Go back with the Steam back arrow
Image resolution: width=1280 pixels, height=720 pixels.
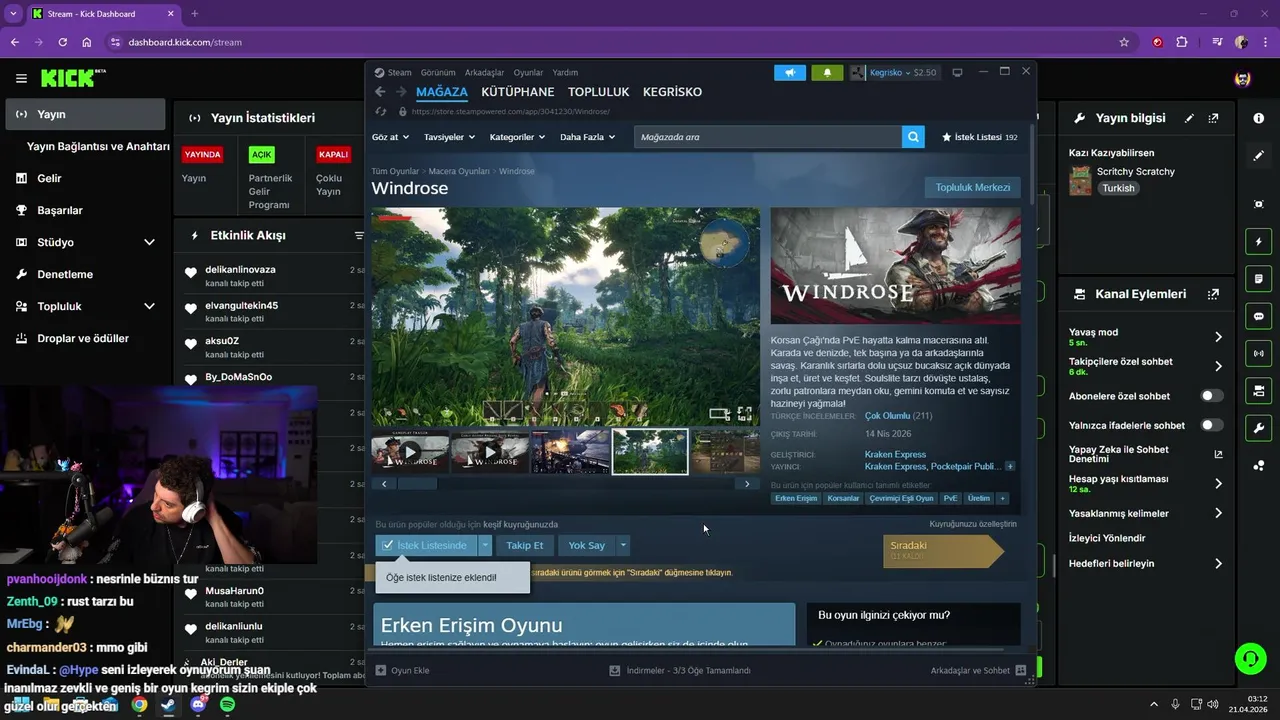pos(380,92)
